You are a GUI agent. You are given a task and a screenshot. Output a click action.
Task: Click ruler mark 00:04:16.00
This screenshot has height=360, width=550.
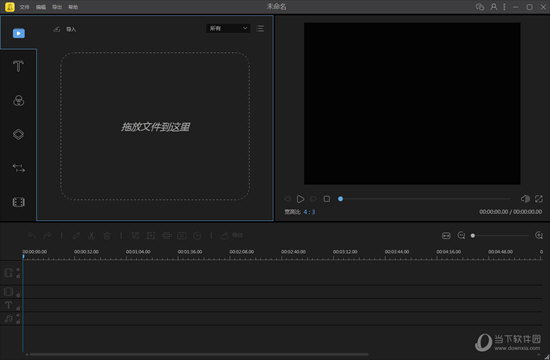449,252
